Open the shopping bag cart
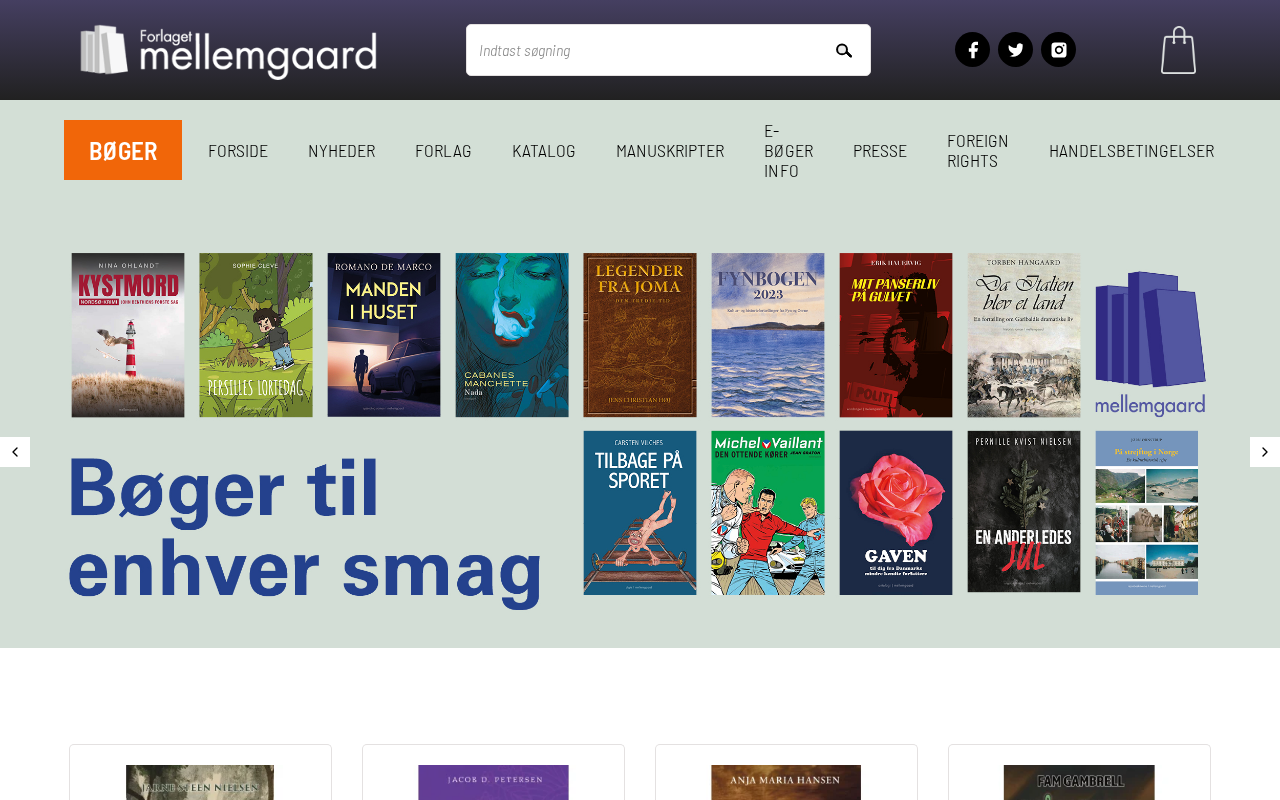 pos(1178,50)
